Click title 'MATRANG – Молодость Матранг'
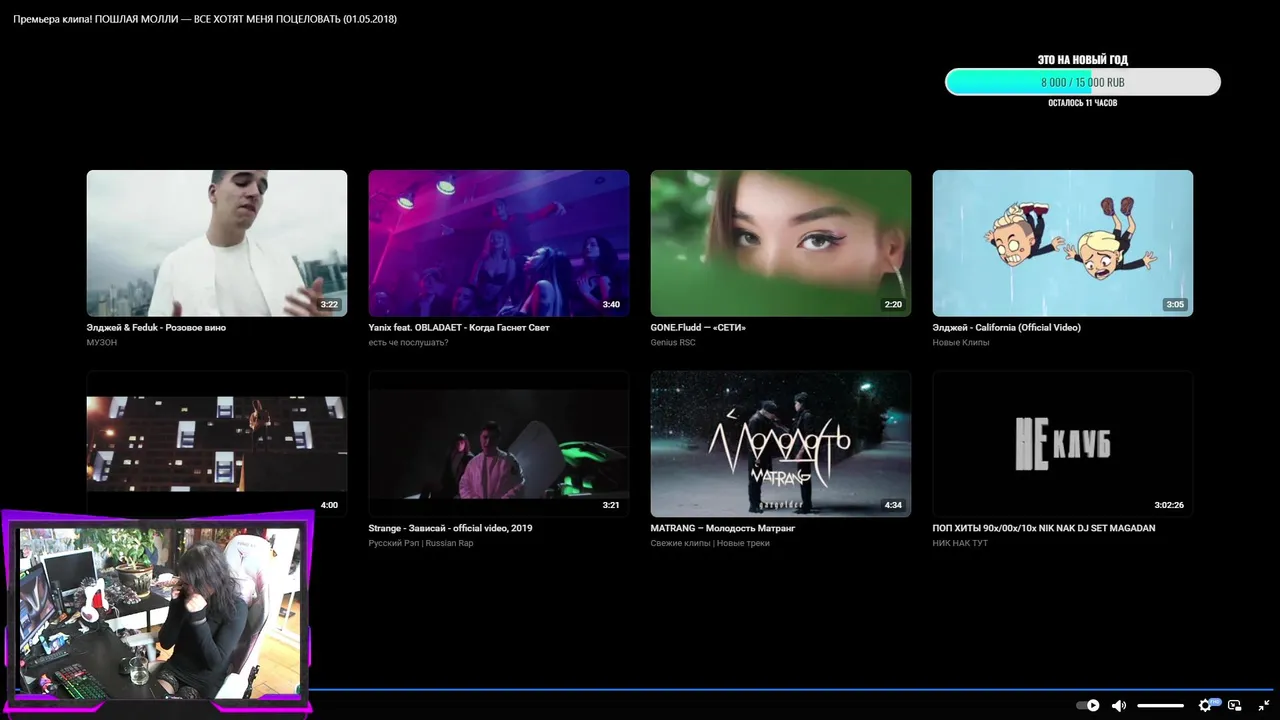Viewport: 1280px width, 720px height. pos(725,528)
